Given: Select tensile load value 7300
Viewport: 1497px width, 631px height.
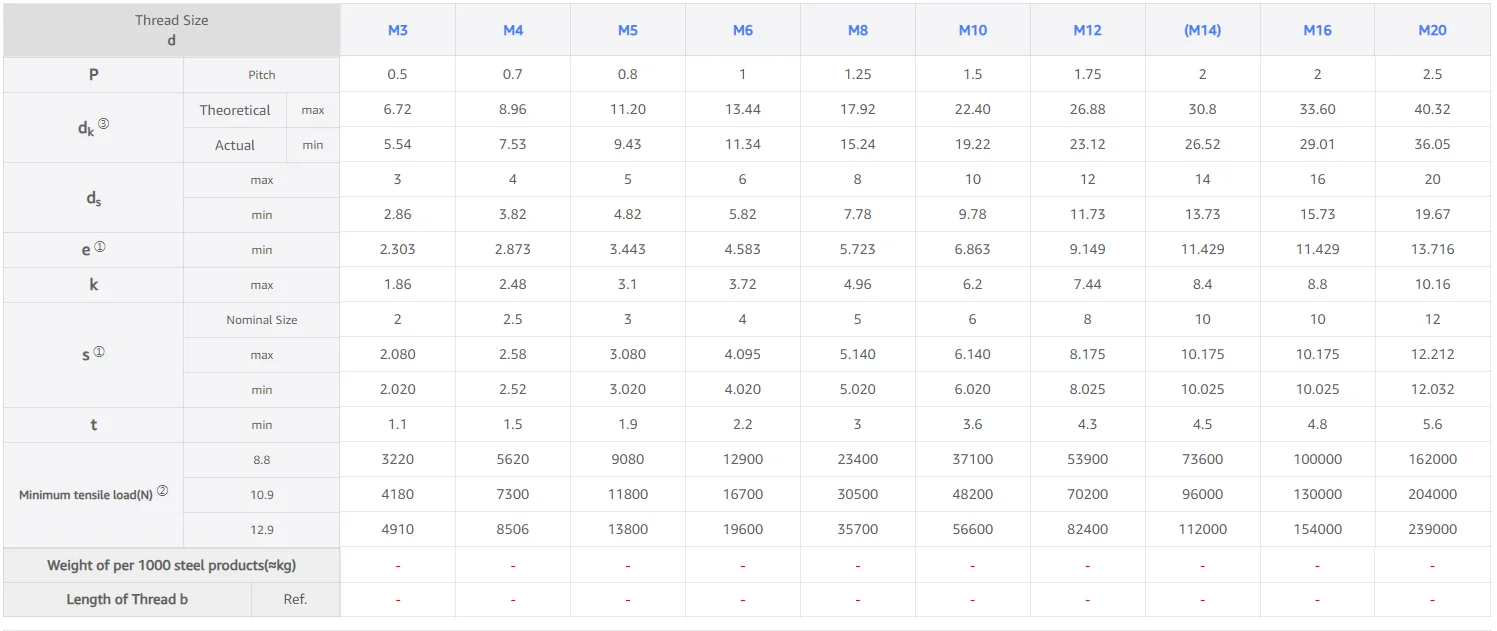Looking at the screenshot, I should tap(513, 494).
